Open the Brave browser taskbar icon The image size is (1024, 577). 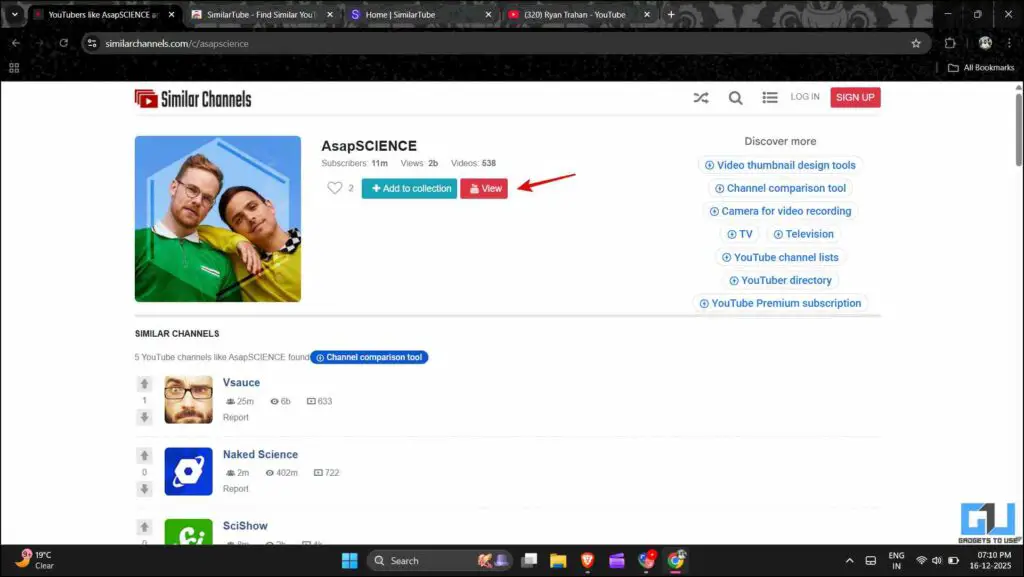586,560
